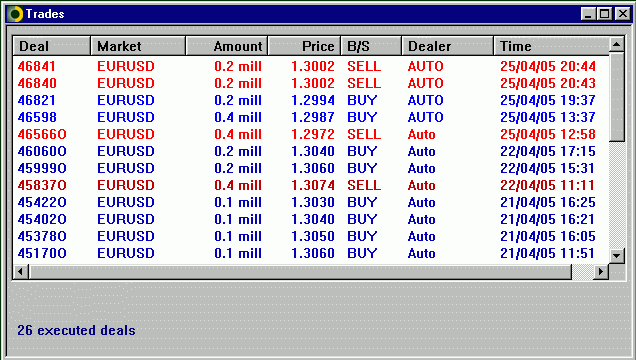Click the horizontal scrollbar thumb
This screenshot has width=636, height=360.
coord(300,271)
